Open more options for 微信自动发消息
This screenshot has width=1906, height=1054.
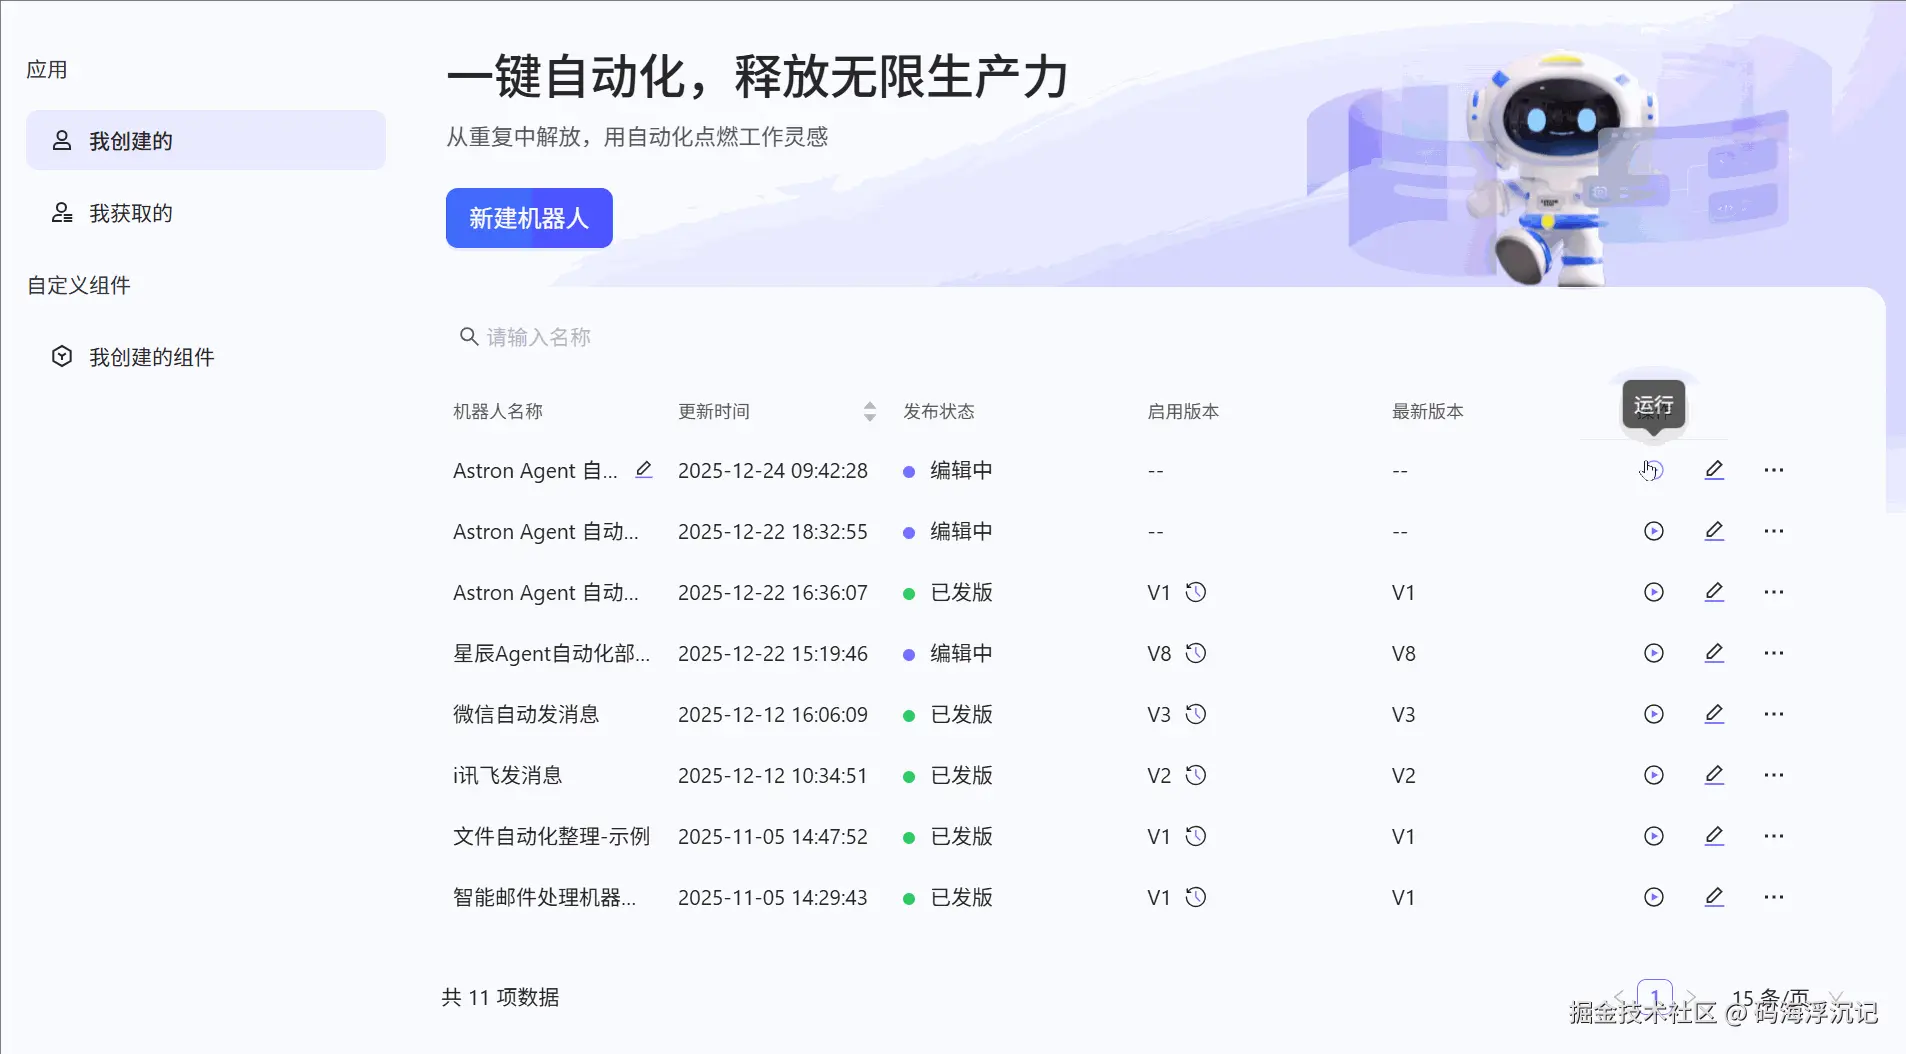pos(1774,714)
